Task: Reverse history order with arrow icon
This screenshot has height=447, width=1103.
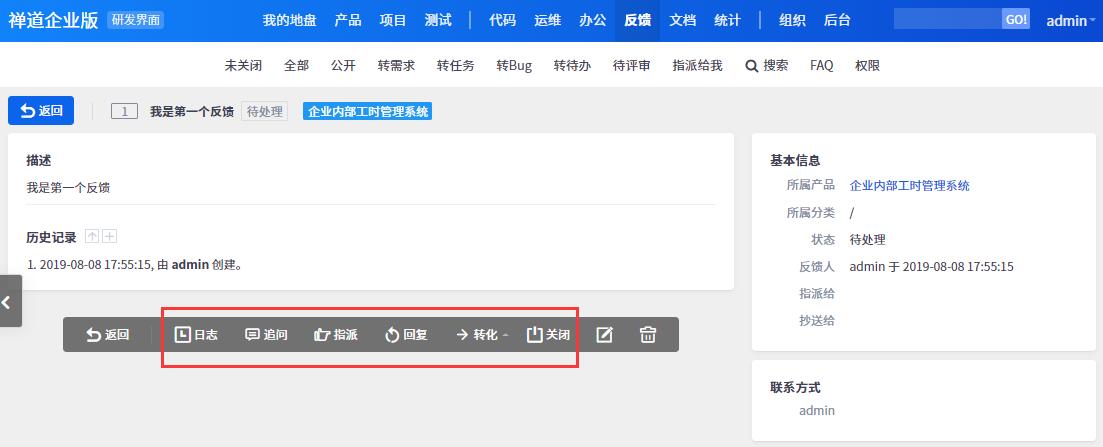Action: (91, 237)
